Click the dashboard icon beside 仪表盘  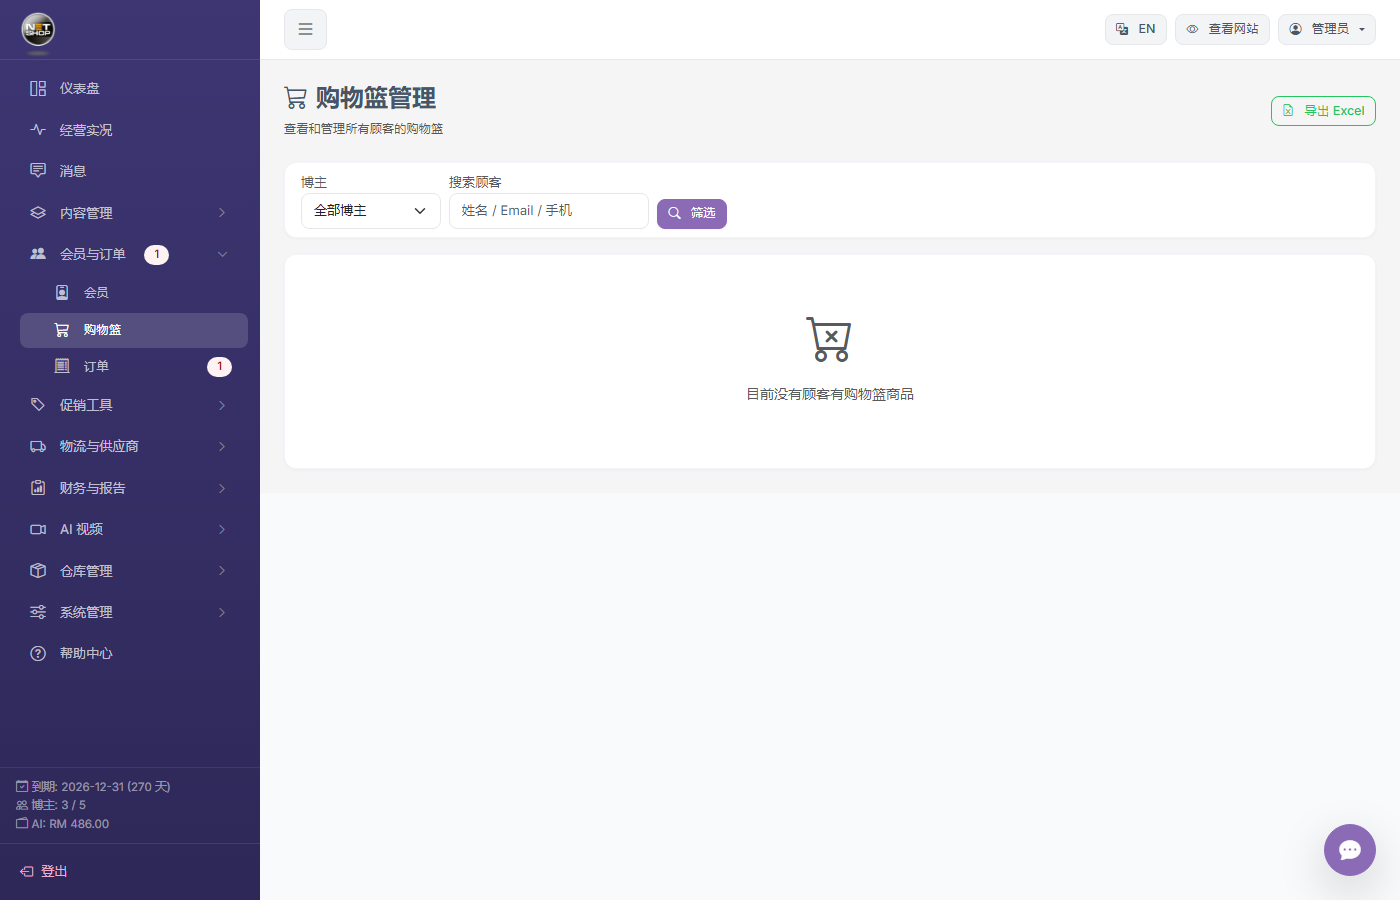[38, 88]
